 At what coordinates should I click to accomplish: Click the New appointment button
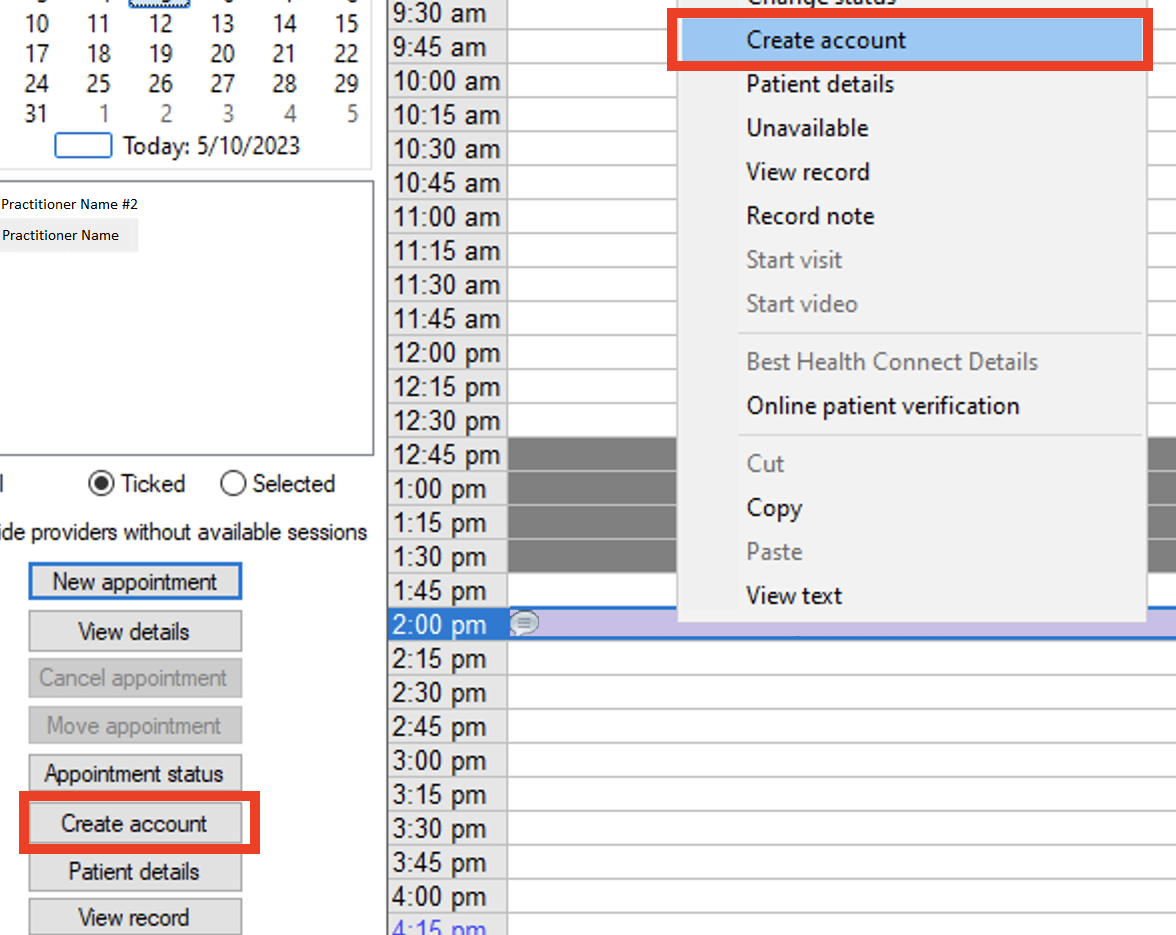135,582
